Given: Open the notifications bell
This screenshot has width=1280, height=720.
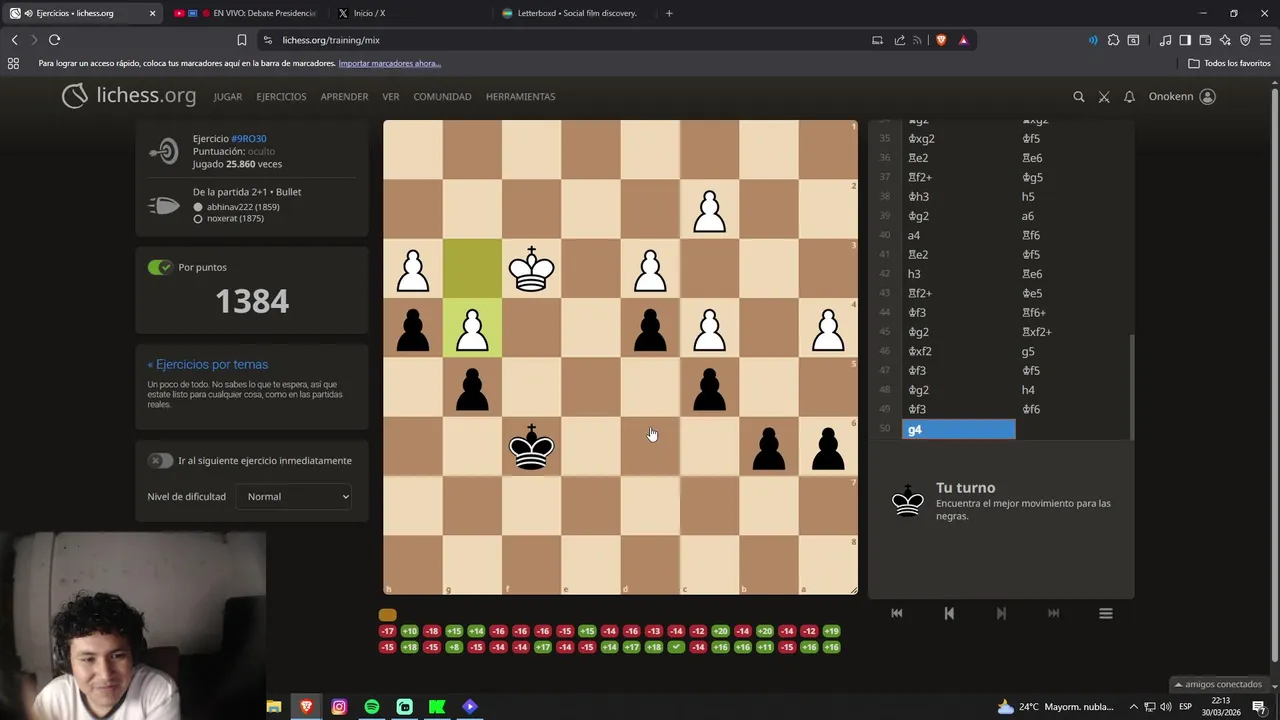Looking at the screenshot, I should 1129,97.
